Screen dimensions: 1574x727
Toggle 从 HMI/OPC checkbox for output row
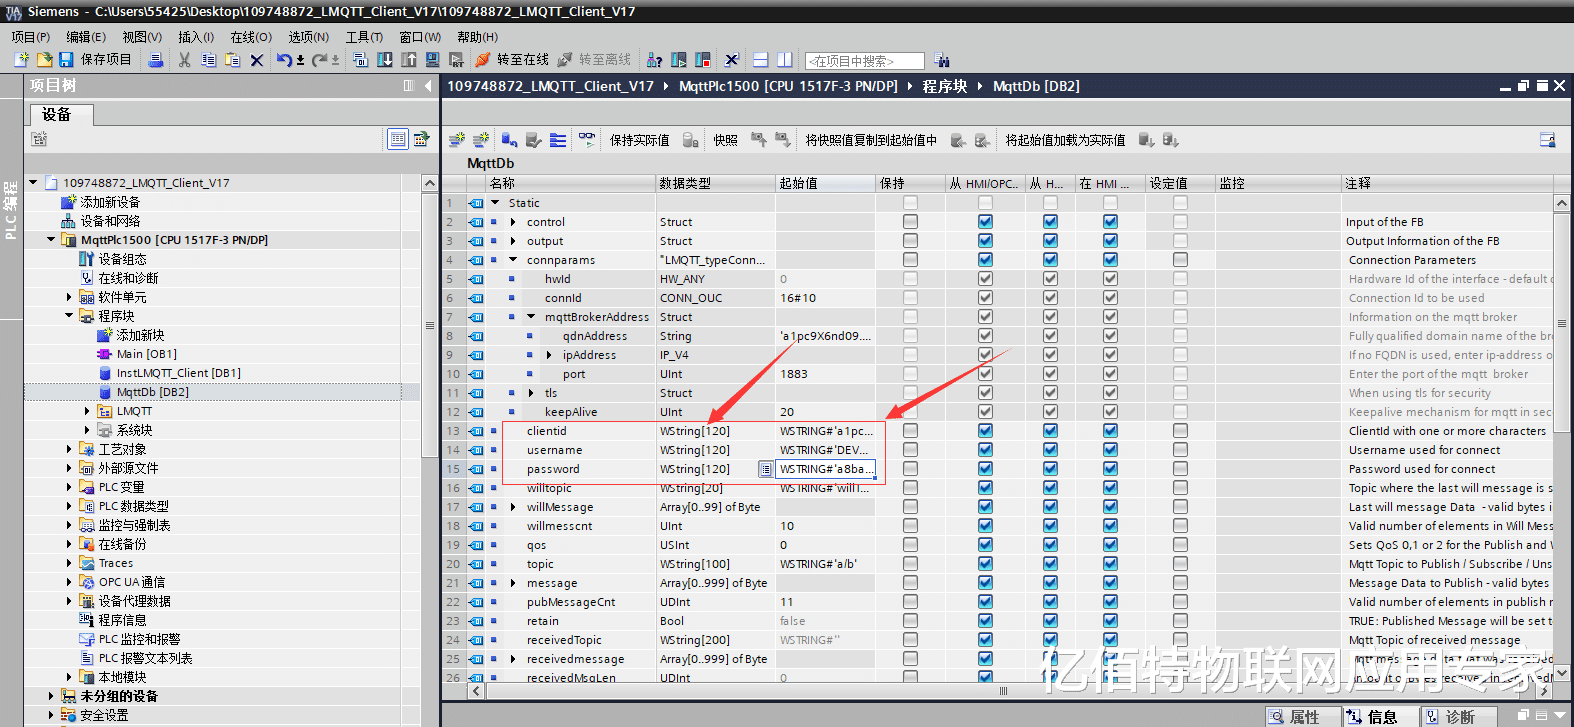pyautogui.click(x=985, y=241)
